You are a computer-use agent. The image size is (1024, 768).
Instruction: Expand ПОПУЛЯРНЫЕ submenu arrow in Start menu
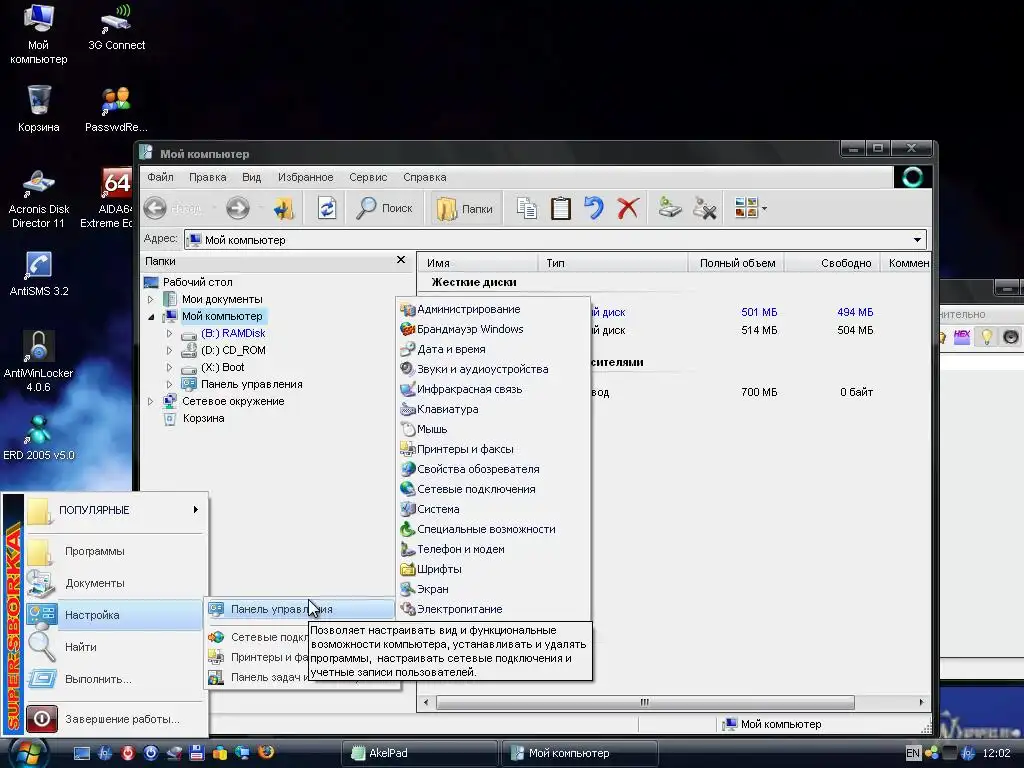195,510
